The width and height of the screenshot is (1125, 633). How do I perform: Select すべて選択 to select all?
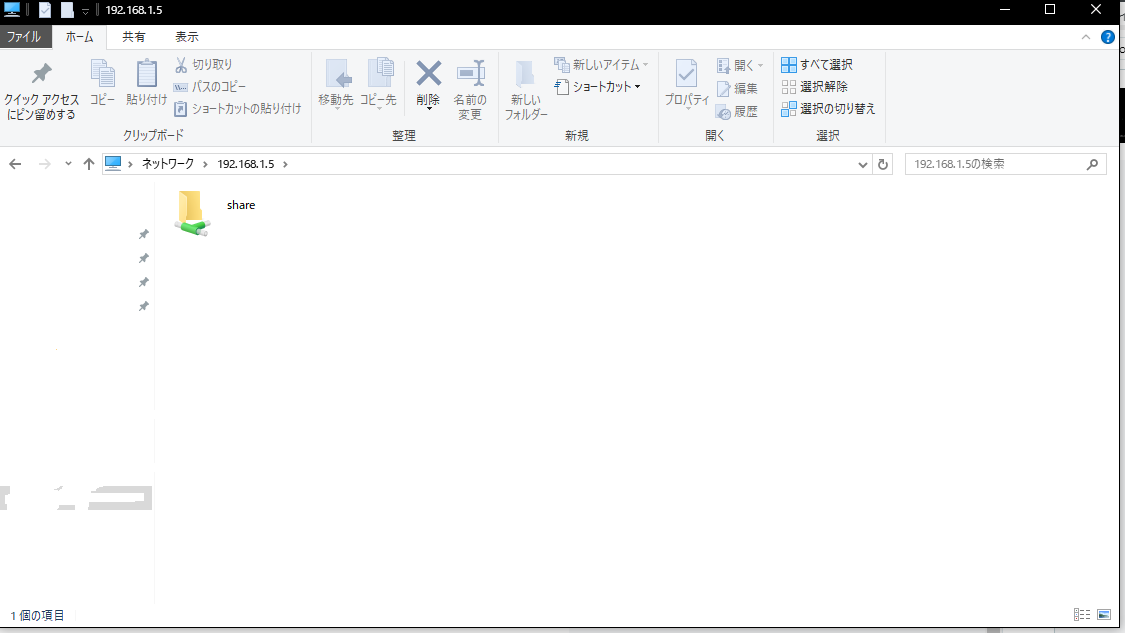pos(826,64)
